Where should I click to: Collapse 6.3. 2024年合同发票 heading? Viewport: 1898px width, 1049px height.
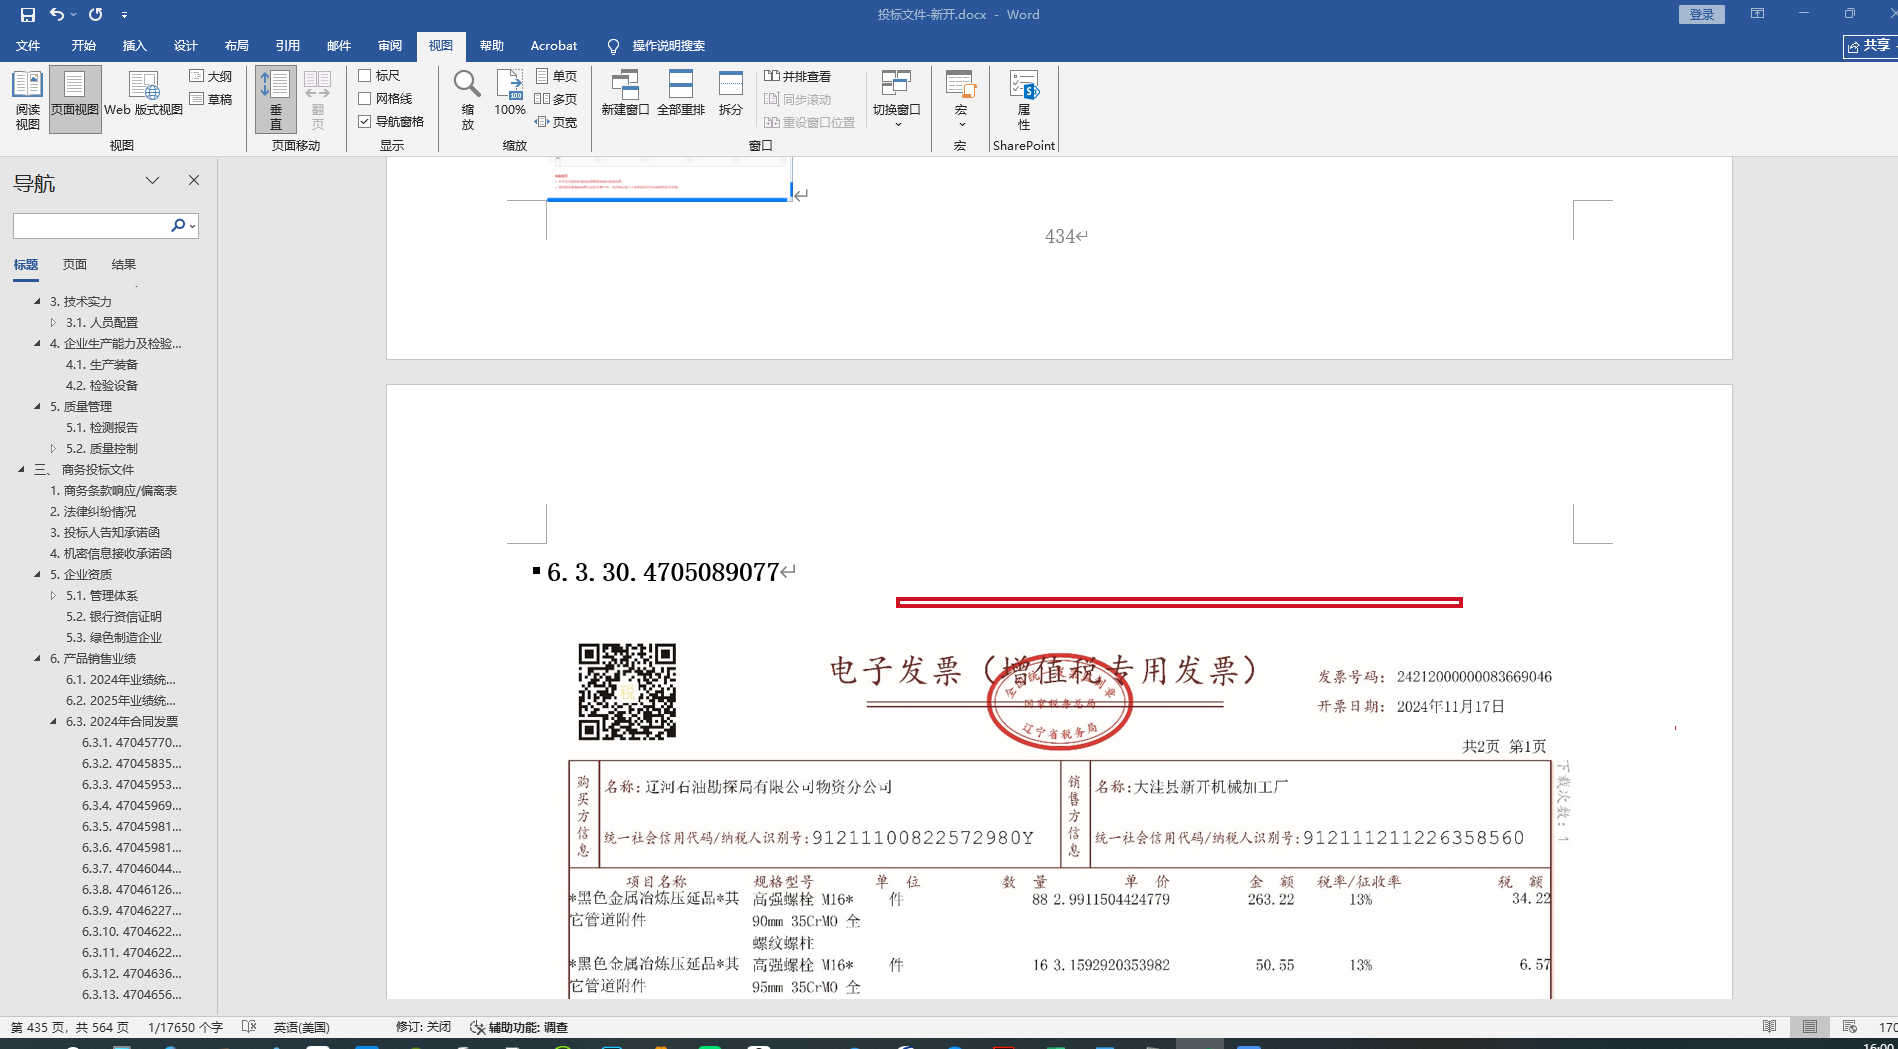(54, 722)
